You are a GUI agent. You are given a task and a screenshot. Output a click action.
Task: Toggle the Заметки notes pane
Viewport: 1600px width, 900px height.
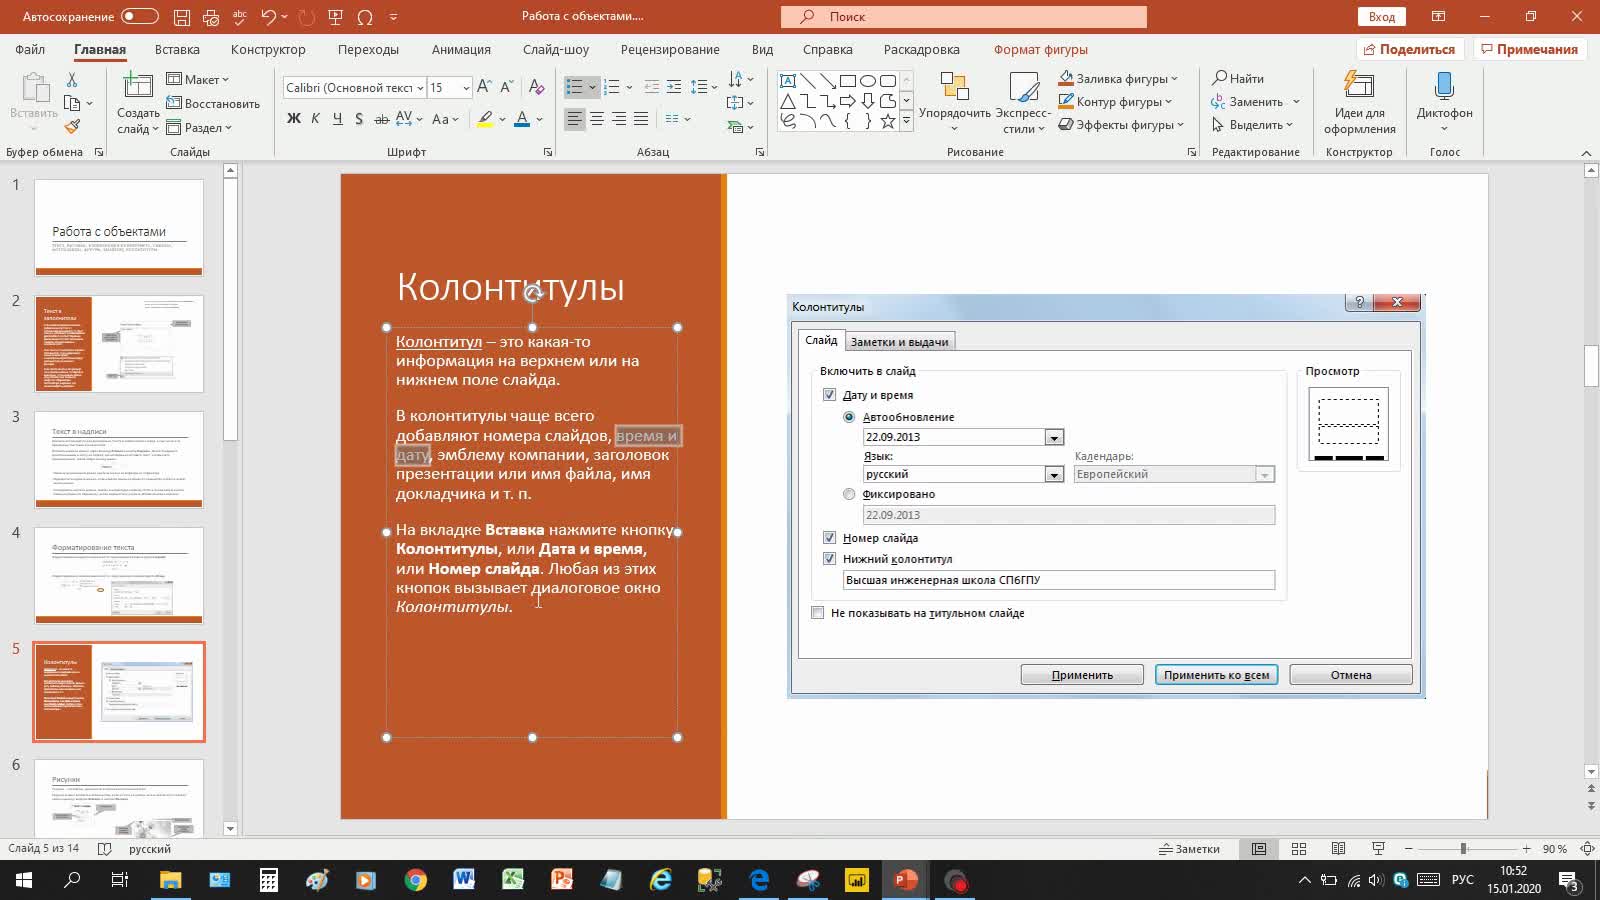[1189, 849]
